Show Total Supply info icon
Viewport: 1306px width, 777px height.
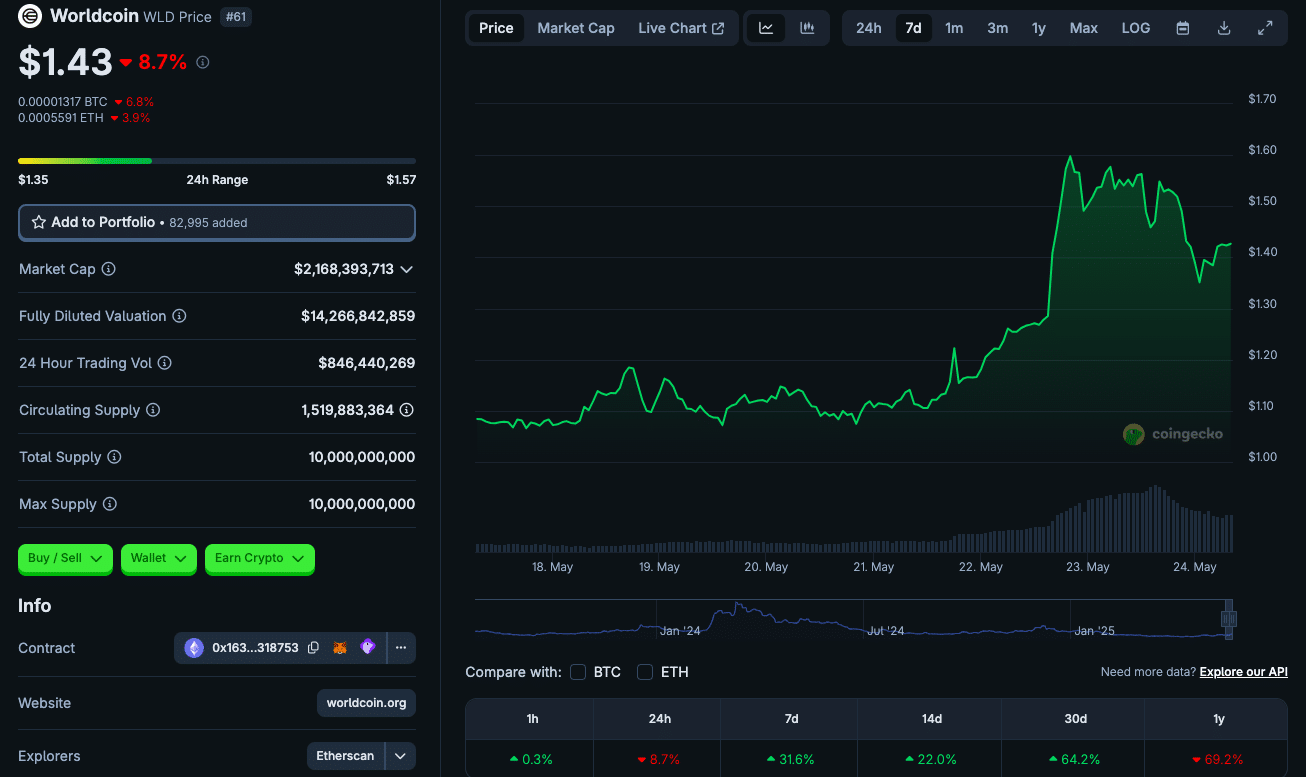114,457
